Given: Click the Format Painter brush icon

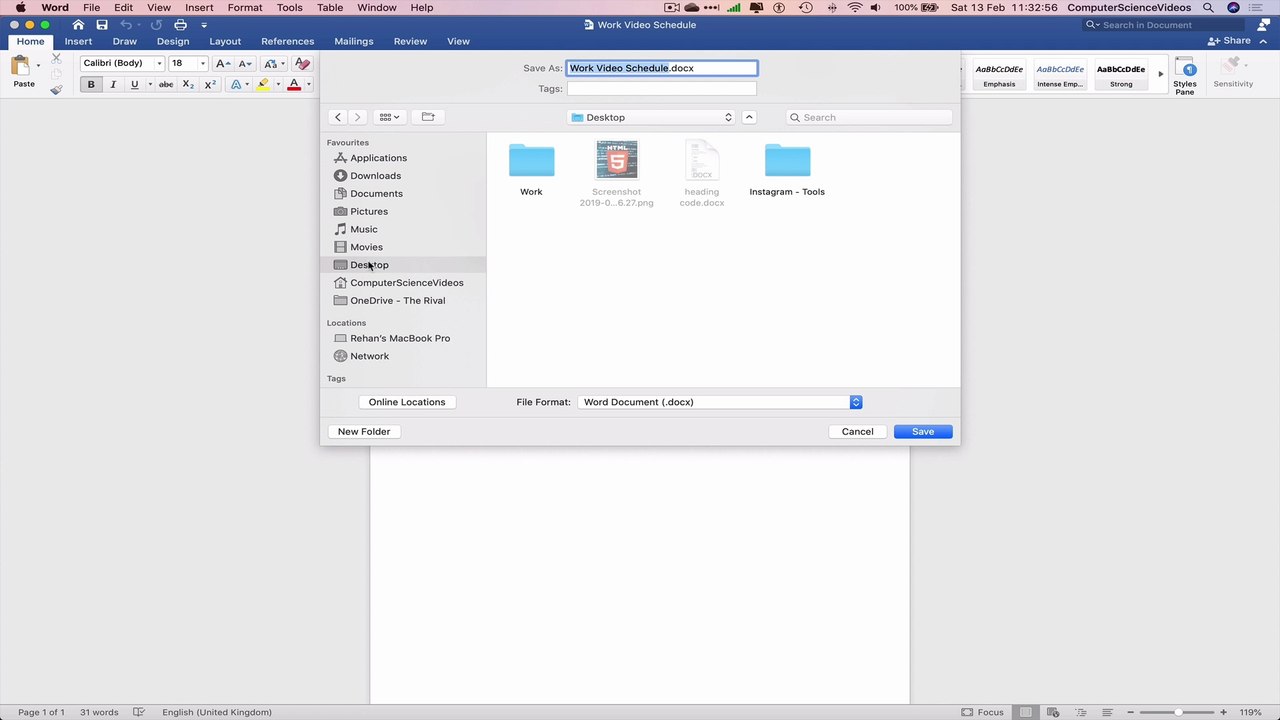Looking at the screenshot, I should [56, 90].
